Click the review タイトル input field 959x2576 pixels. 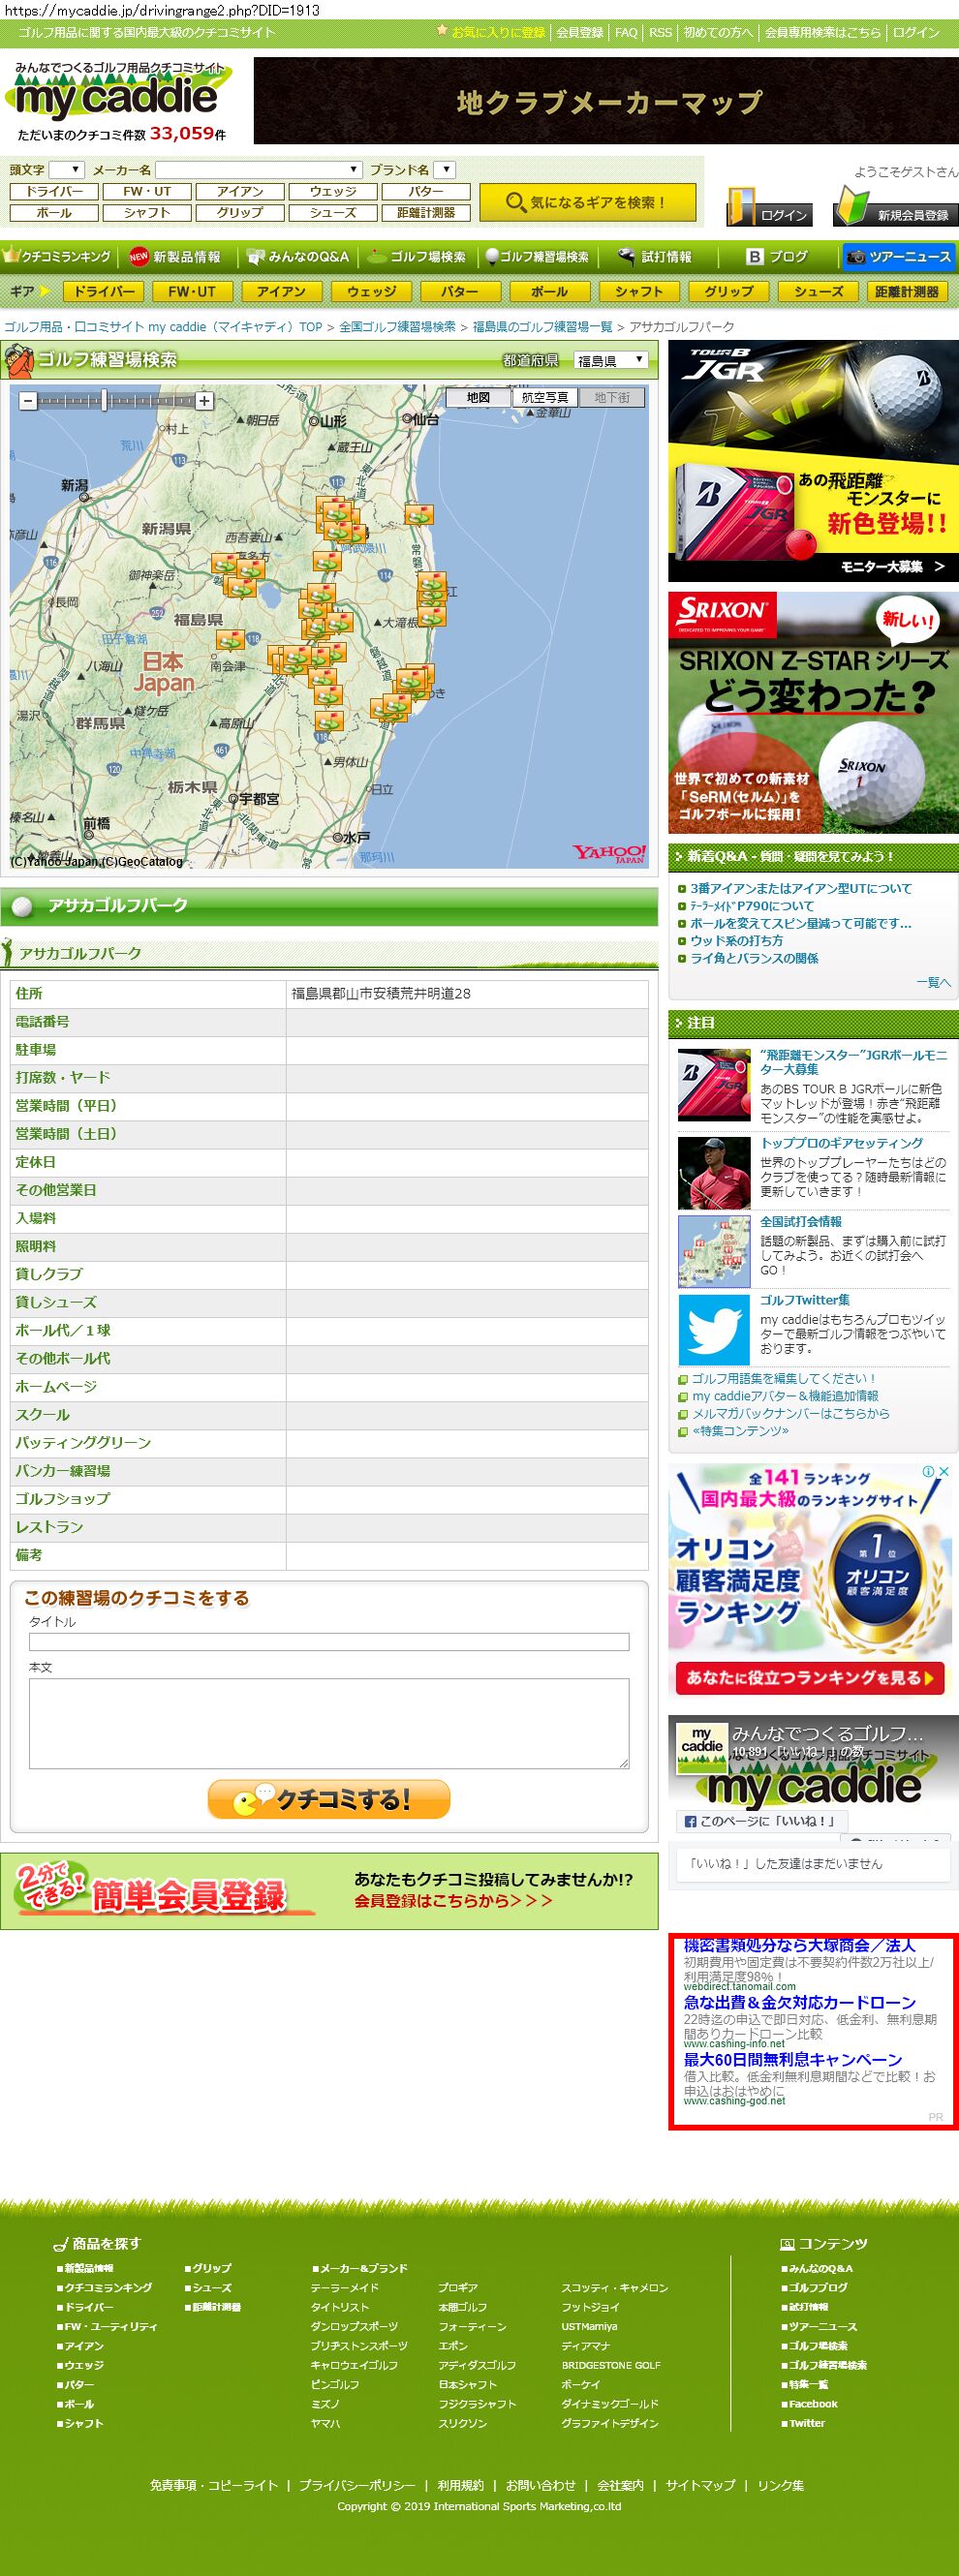tap(329, 1641)
